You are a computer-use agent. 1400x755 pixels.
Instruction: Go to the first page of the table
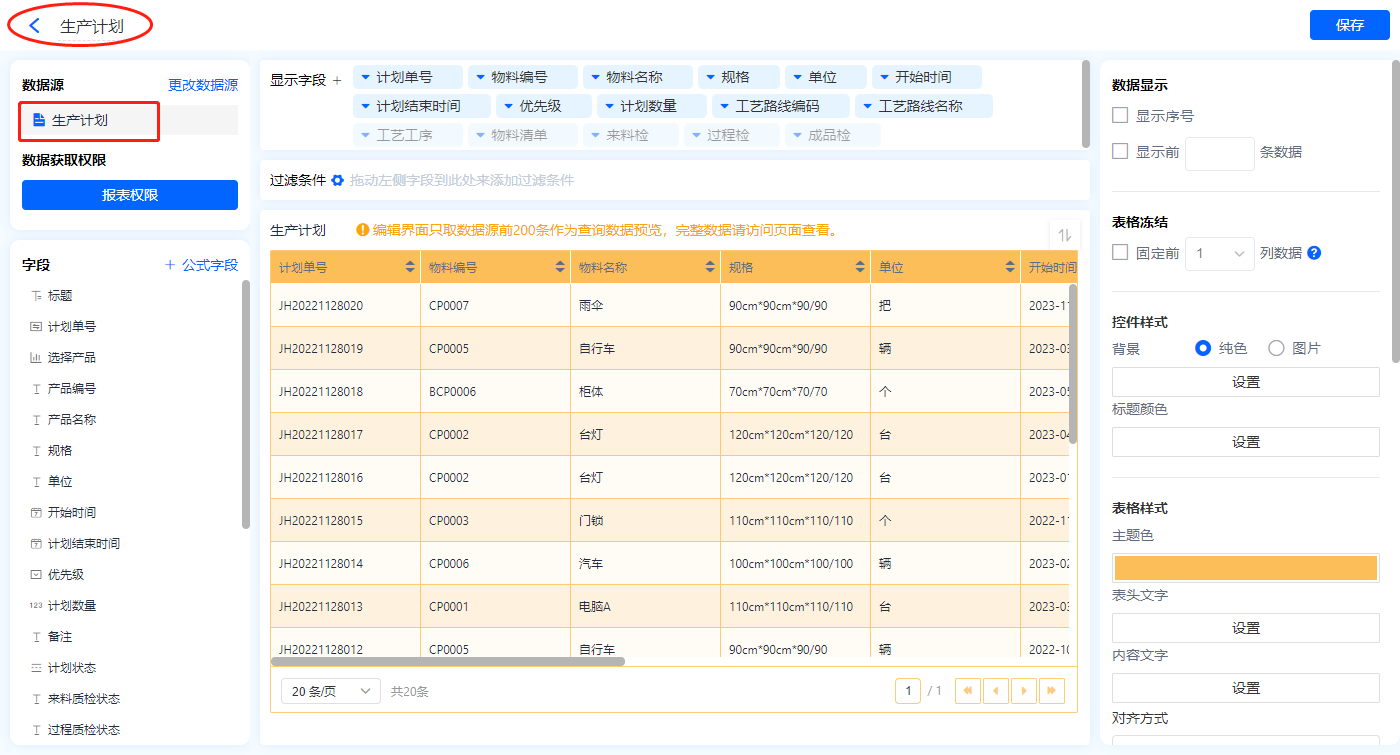(968, 691)
